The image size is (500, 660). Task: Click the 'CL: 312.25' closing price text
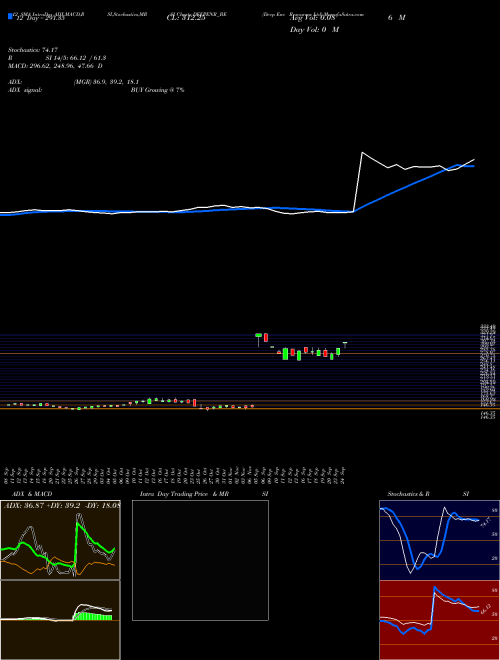pos(186,19)
